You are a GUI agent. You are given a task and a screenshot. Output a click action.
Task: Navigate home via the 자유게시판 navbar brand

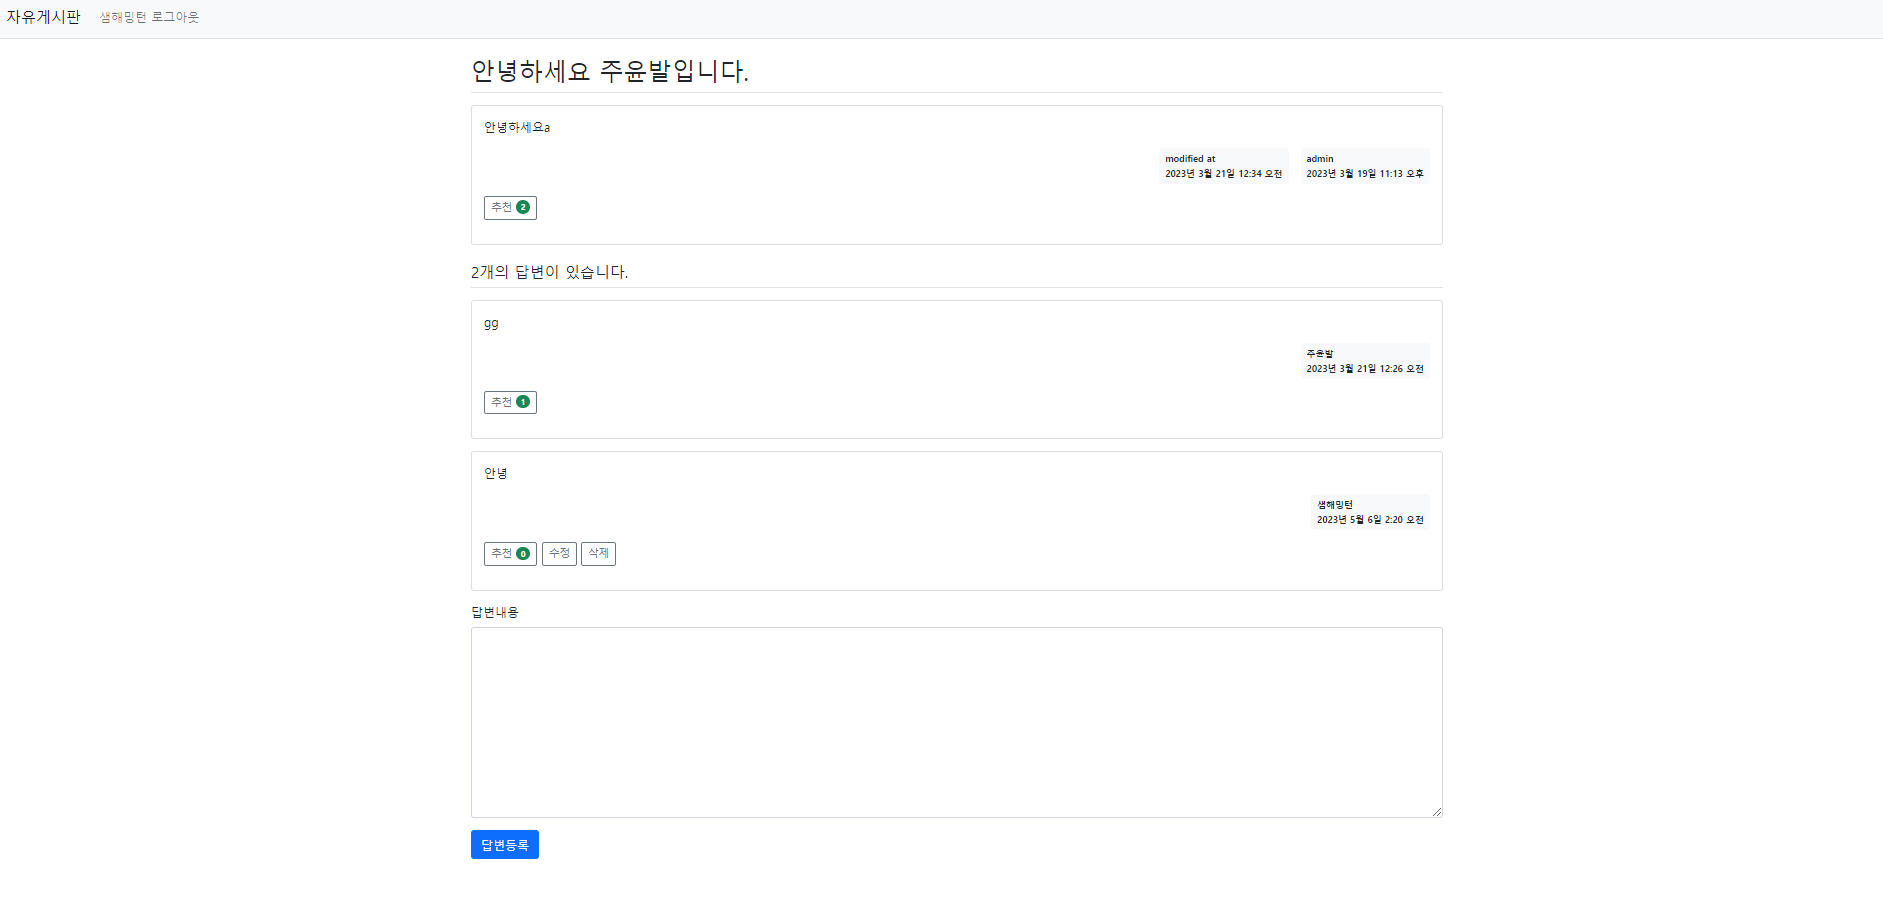[43, 16]
